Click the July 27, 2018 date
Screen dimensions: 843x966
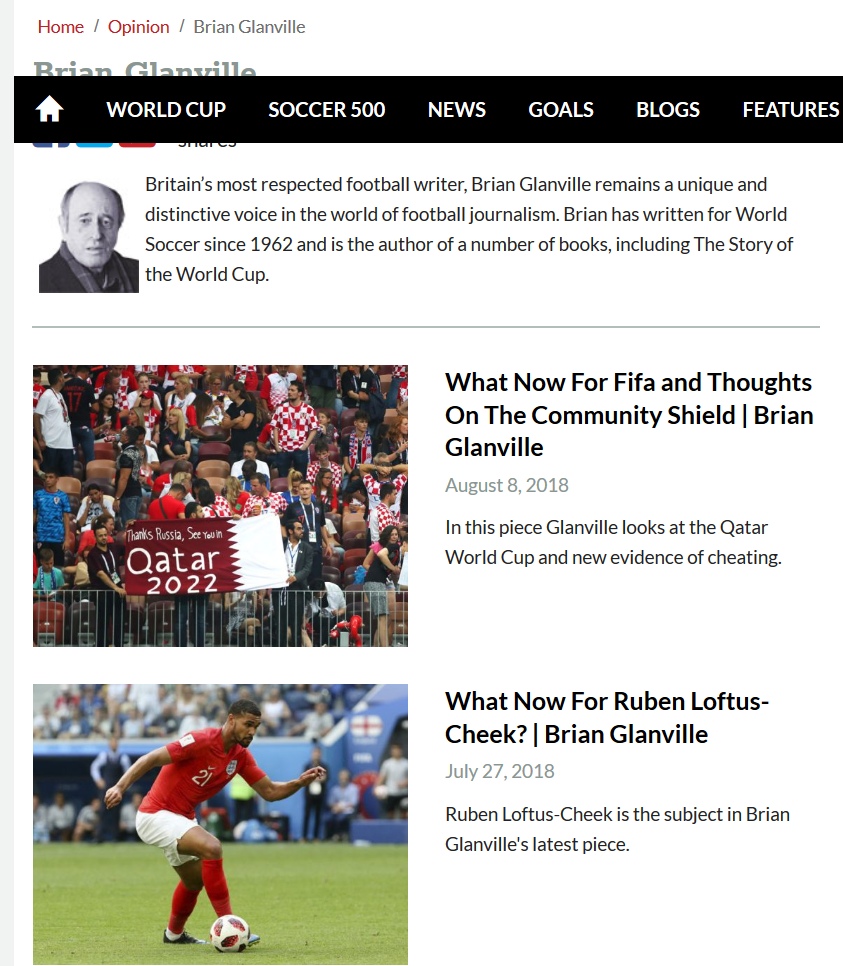(x=500, y=771)
